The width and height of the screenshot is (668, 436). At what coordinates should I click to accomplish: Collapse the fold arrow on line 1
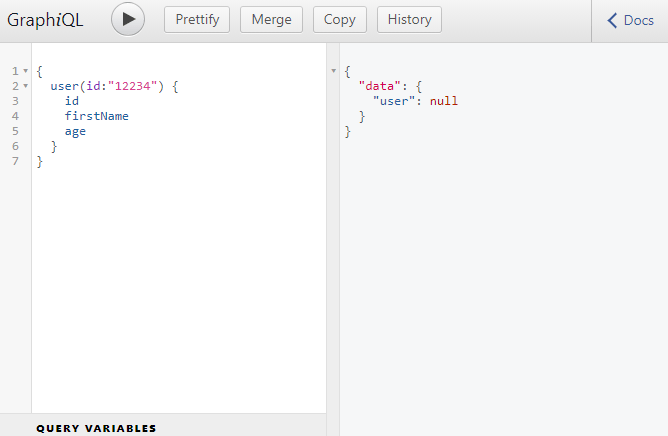[x=25, y=72]
